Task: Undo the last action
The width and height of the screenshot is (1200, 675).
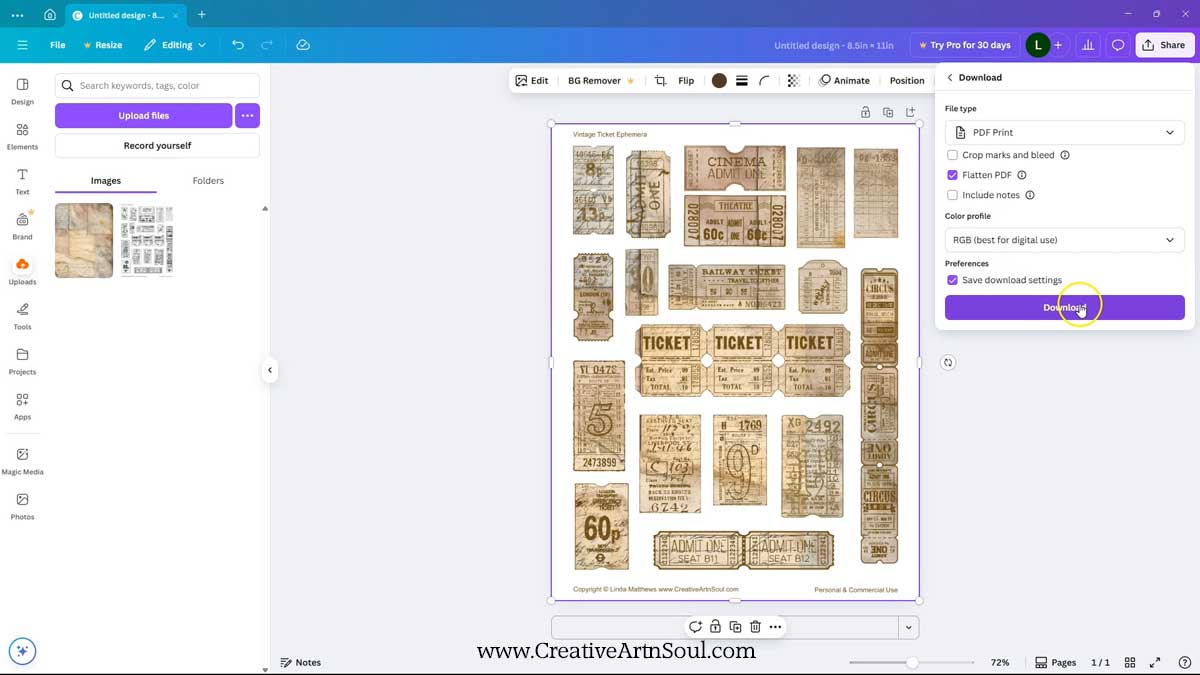Action: click(237, 45)
